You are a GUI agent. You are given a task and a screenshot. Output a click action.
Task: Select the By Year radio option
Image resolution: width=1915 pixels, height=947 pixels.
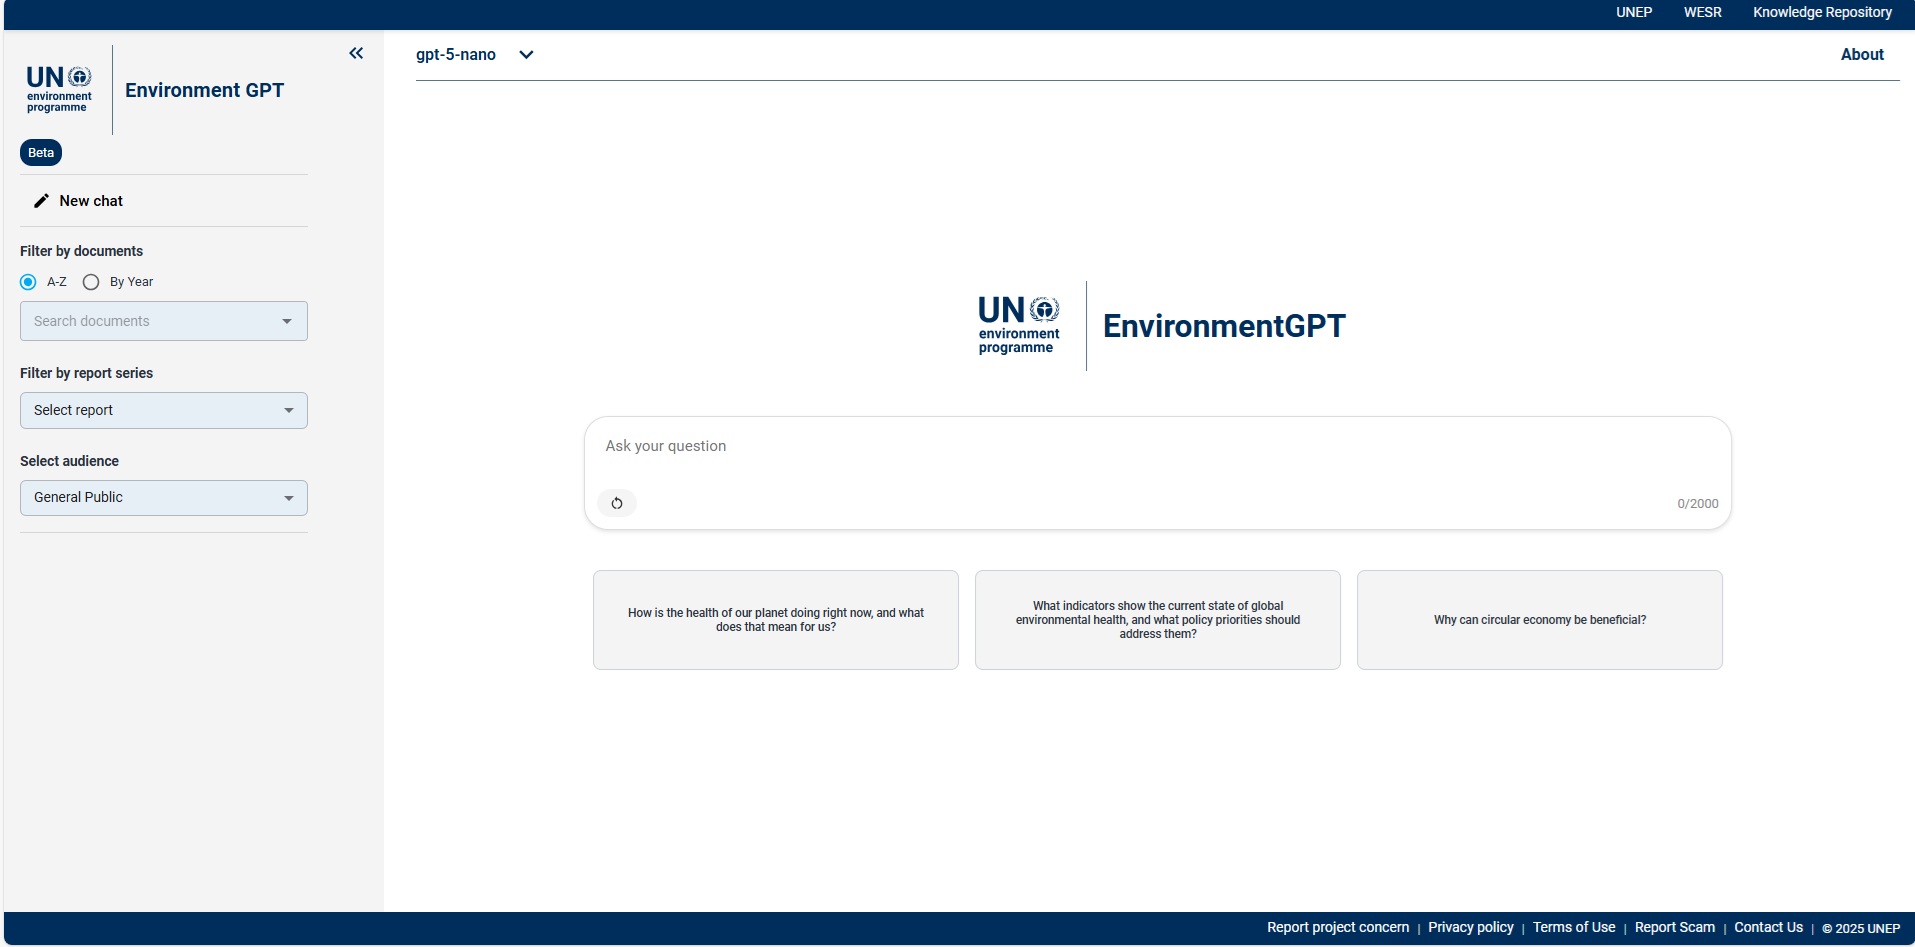(x=91, y=282)
